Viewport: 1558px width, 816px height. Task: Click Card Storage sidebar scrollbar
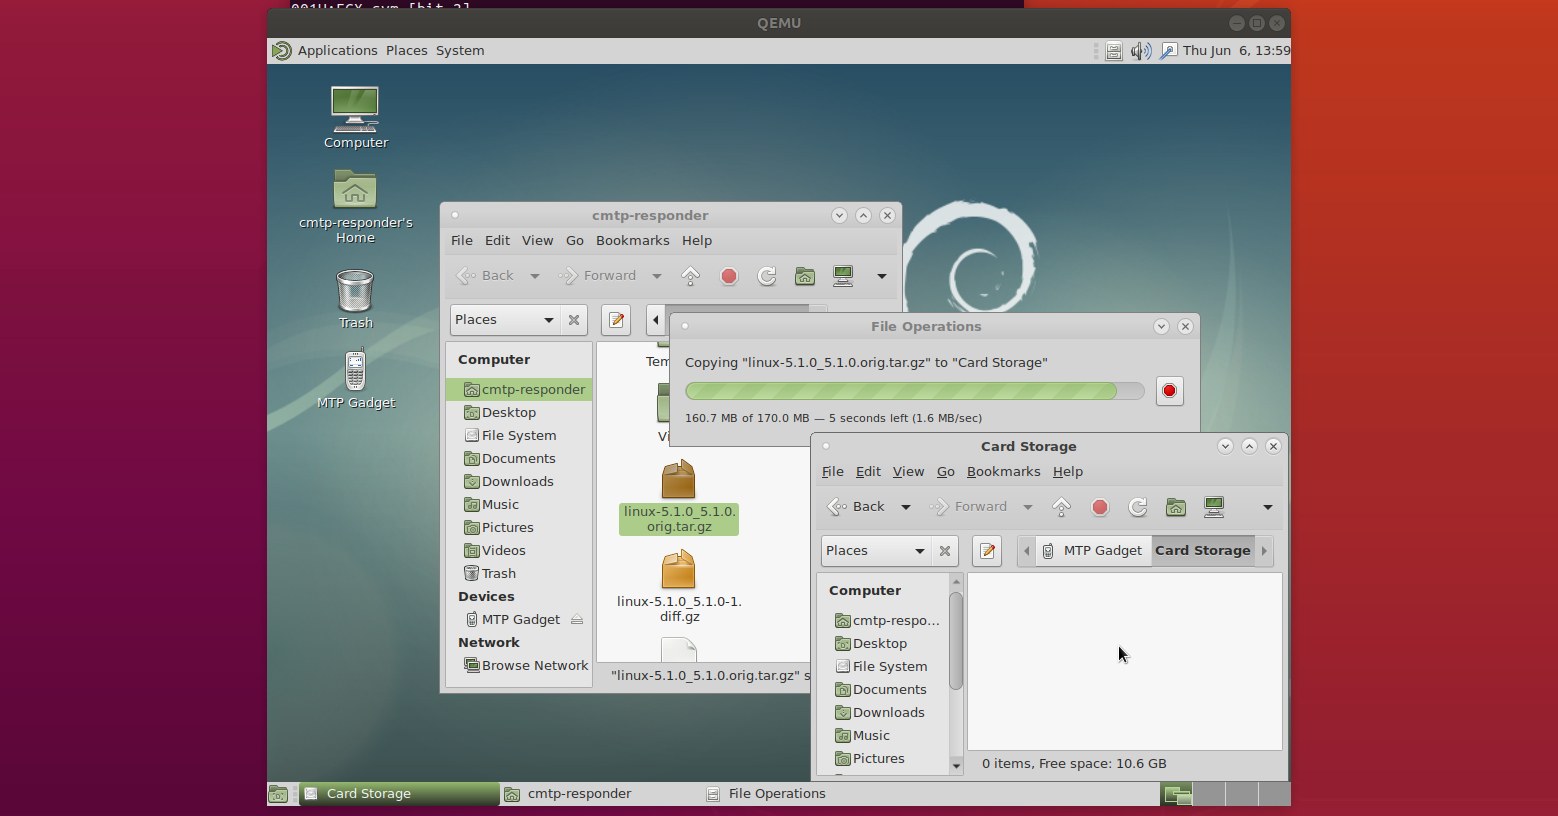click(956, 640)
